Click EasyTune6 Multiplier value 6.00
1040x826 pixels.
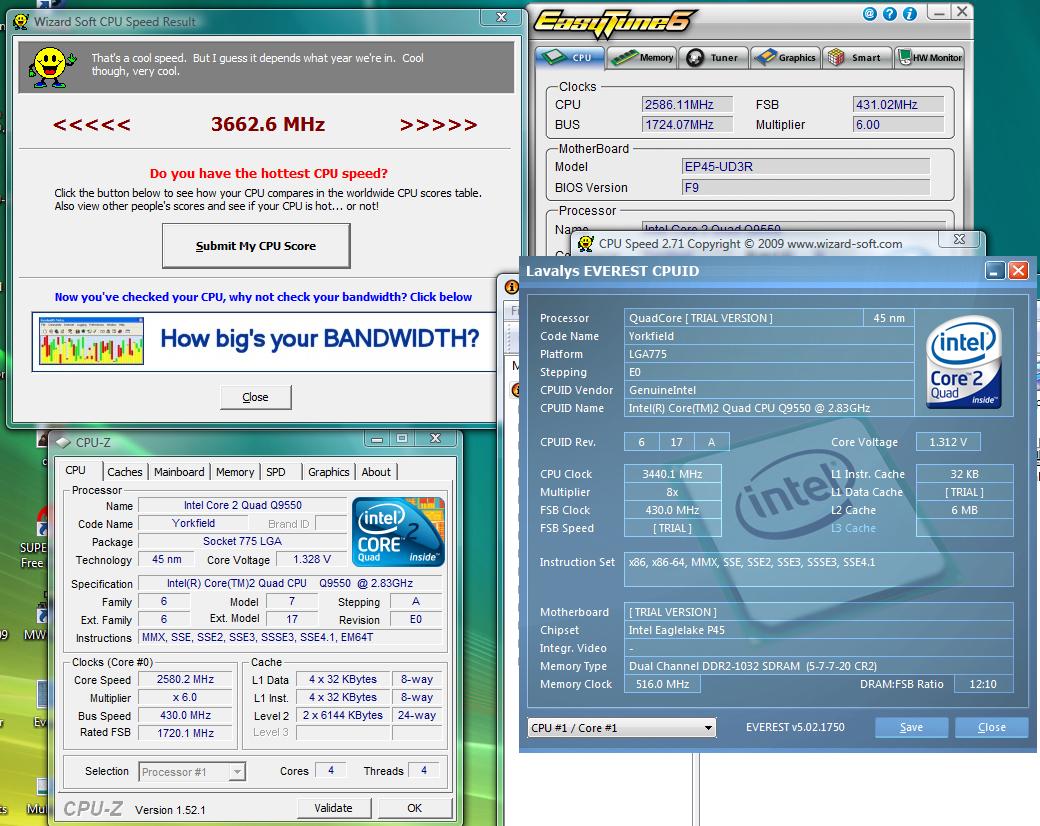pyautogui.click(x=898, y=125)
